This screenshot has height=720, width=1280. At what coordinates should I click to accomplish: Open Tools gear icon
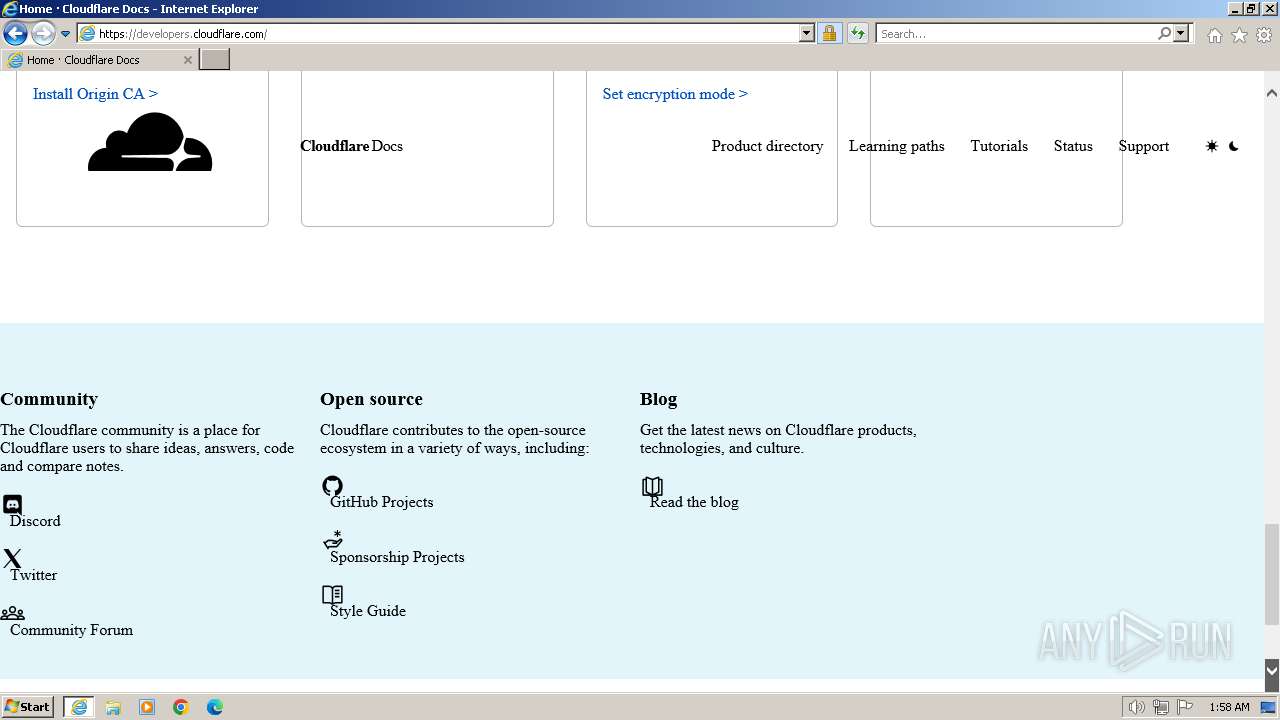tap(1264, 35)
